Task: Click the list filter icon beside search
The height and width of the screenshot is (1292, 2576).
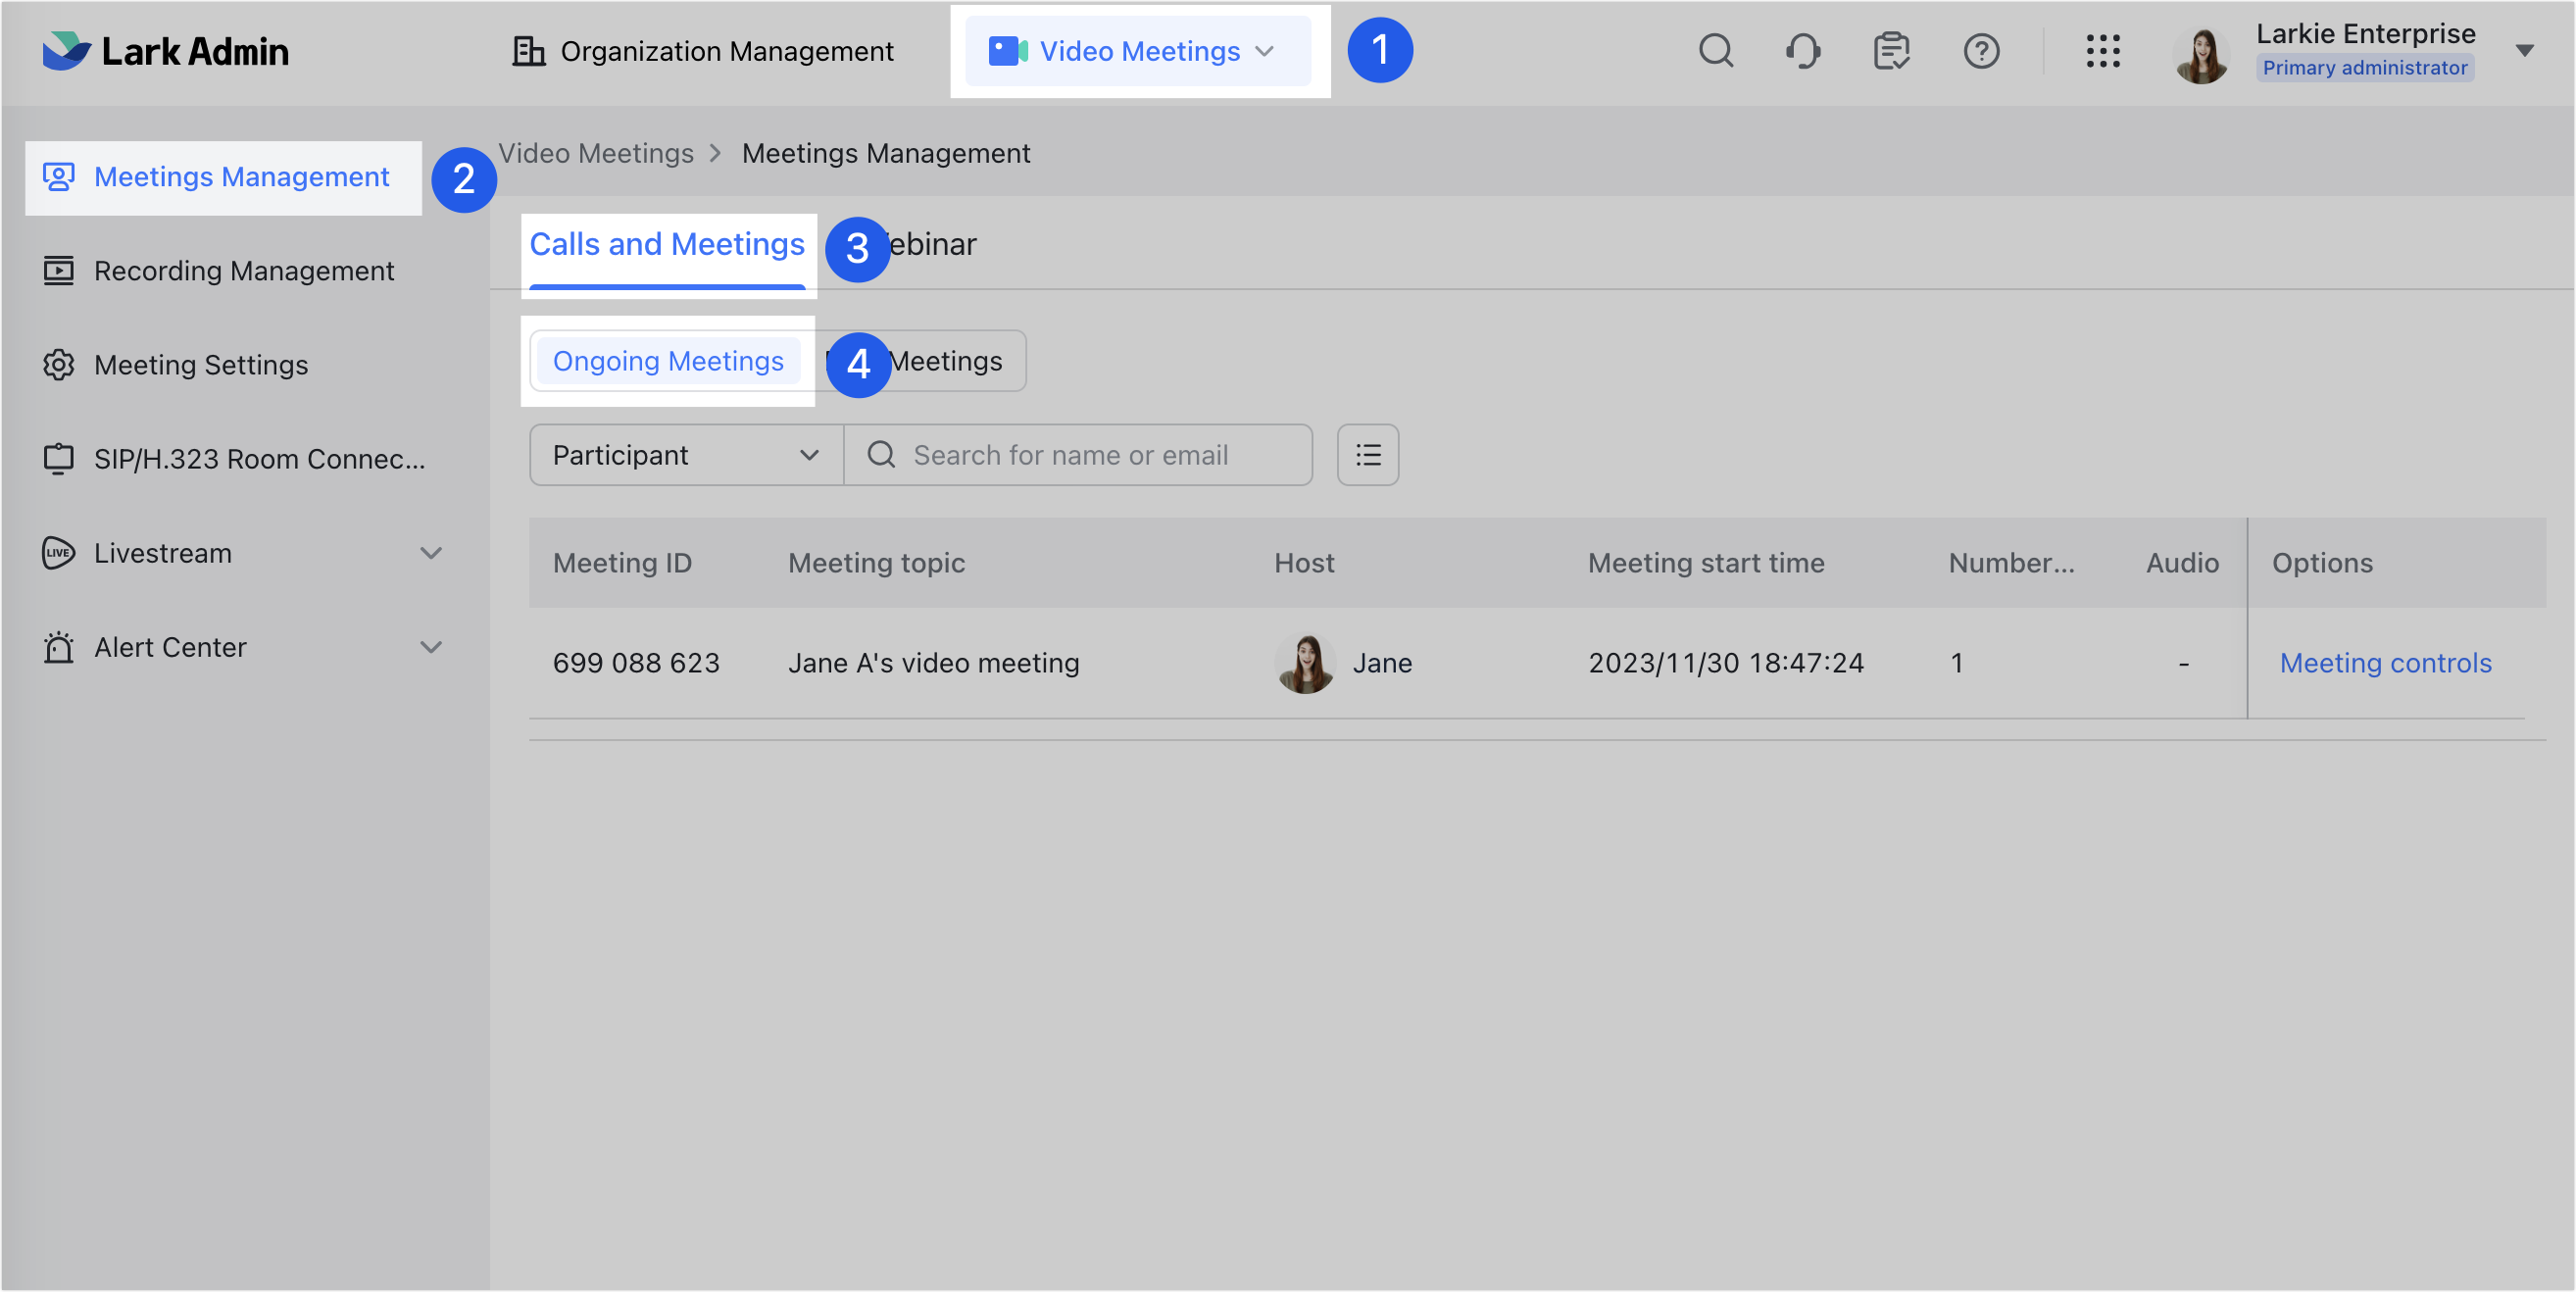Action: [x=1367, y=455]
